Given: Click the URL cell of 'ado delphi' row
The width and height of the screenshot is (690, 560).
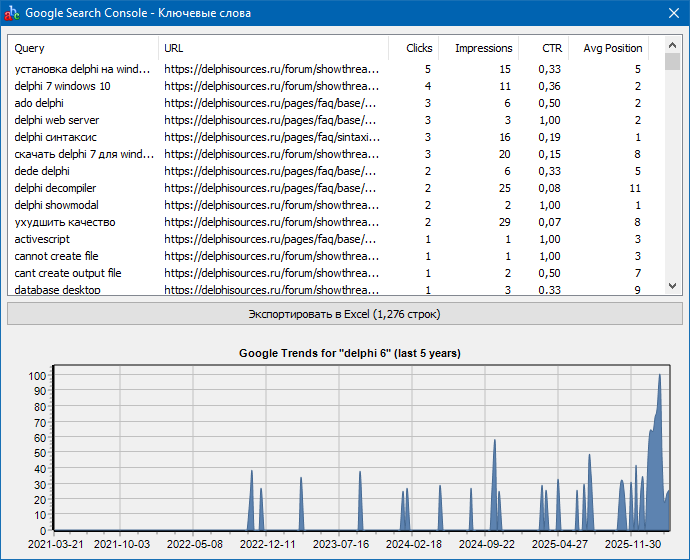Looking at the screenshot, I should point(270,103).
